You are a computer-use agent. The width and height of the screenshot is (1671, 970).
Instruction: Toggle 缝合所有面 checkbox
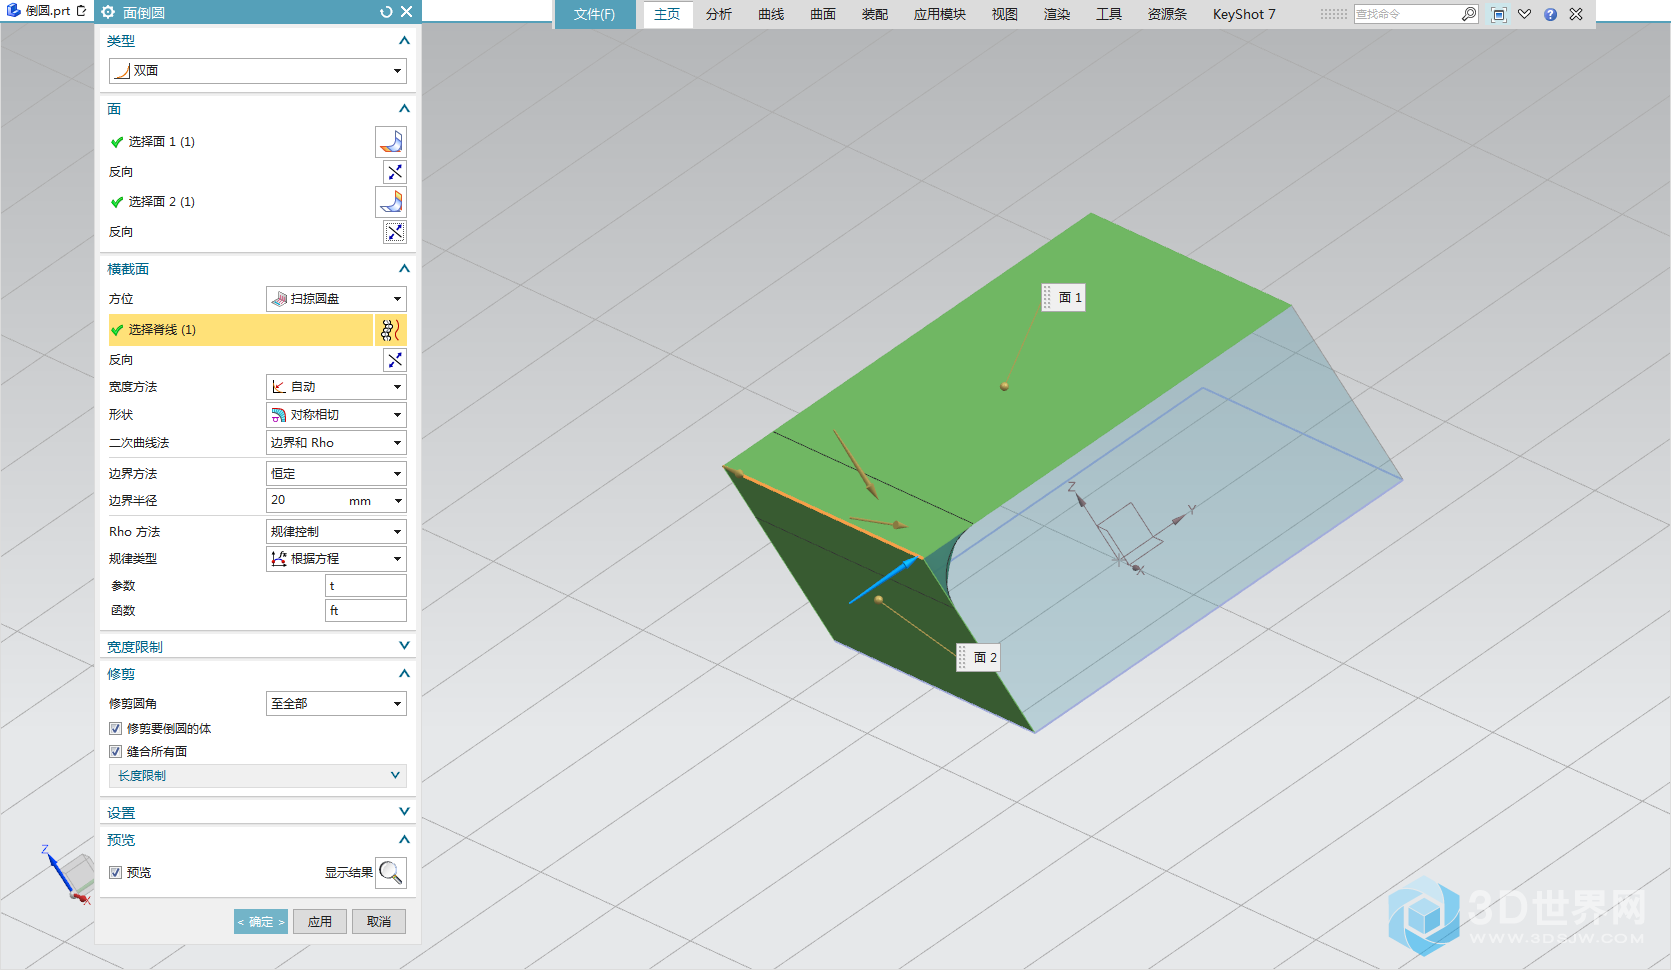click(x=115, y=752)
